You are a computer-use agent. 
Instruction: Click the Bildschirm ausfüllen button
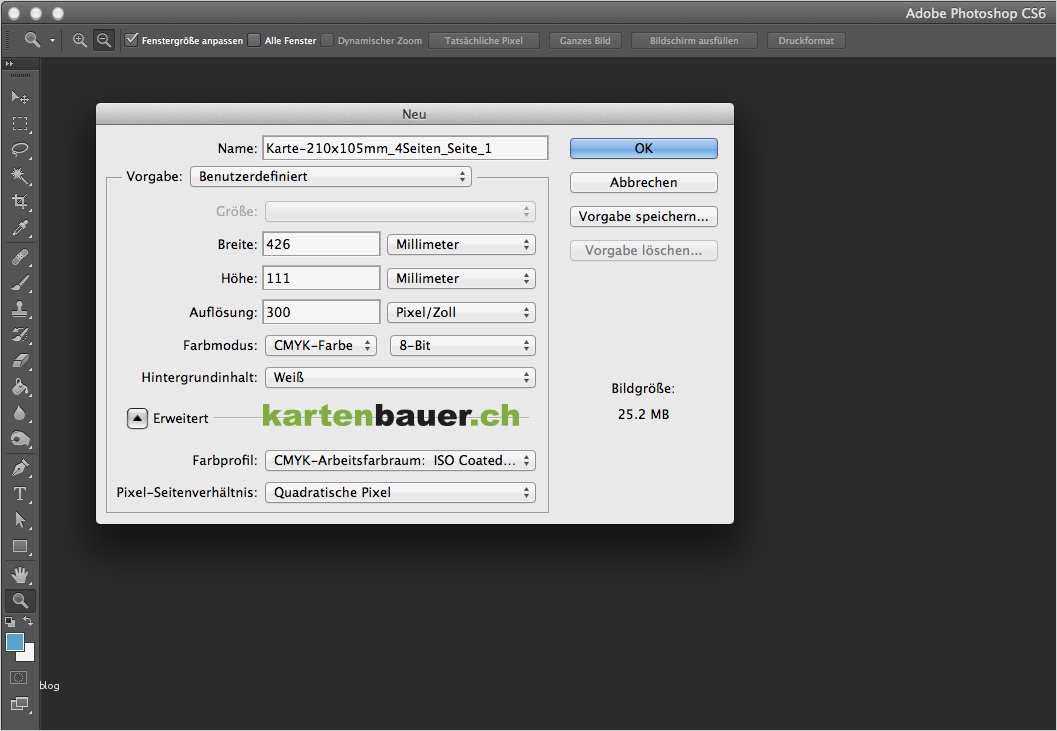point(694,40)
